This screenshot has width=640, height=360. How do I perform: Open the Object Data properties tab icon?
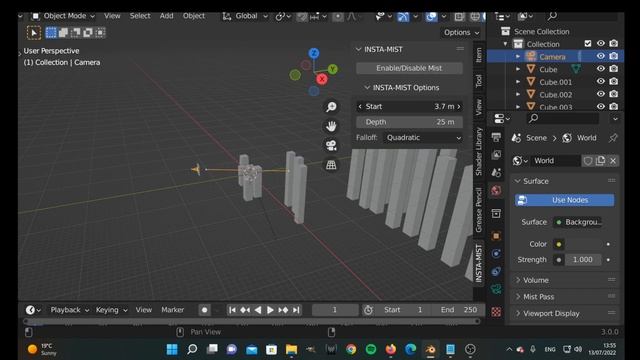point(496,289)
